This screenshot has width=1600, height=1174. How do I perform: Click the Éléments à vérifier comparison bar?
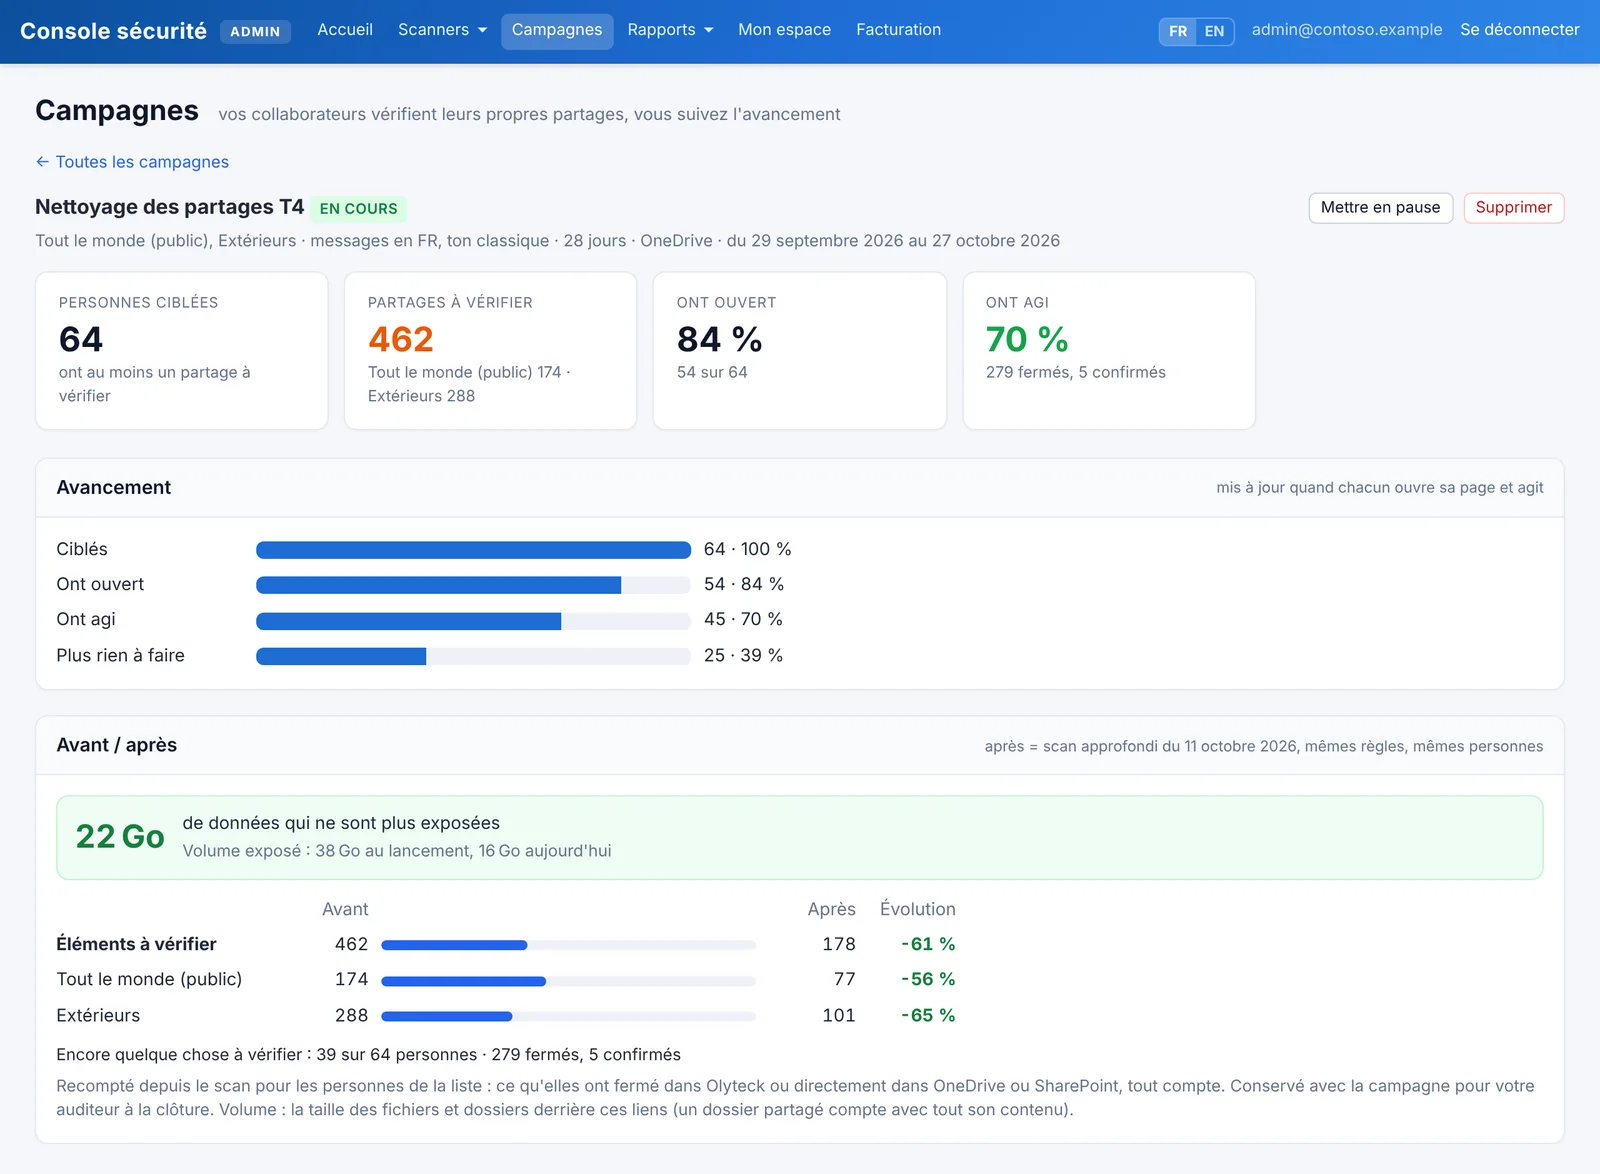pyautogui.click(x=568, y=945)
